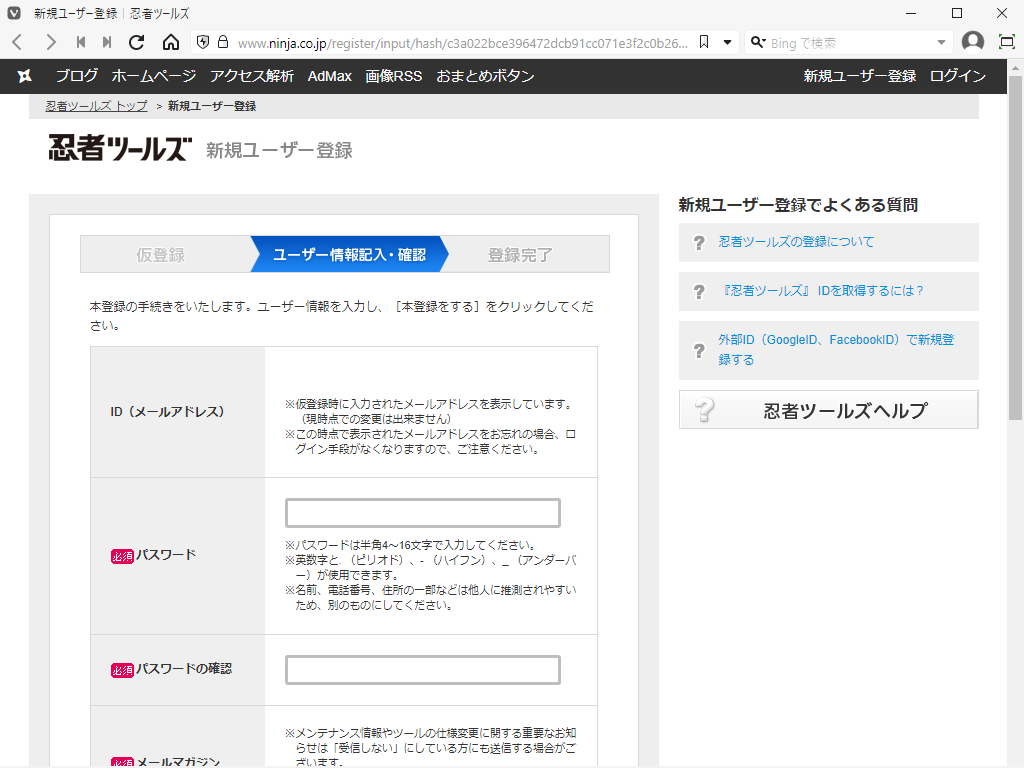Click the address bar URL
The image size is (1024, 768).
pos(462,43)
